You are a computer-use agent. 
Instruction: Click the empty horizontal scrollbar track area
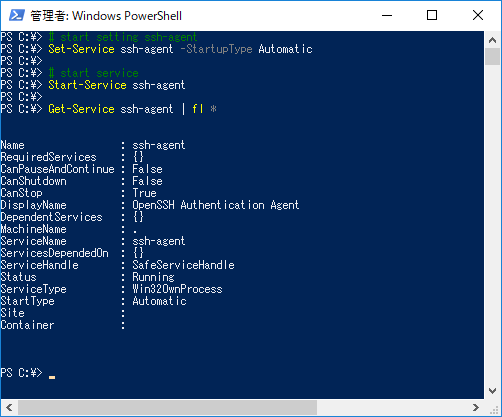tap(392, 407)
